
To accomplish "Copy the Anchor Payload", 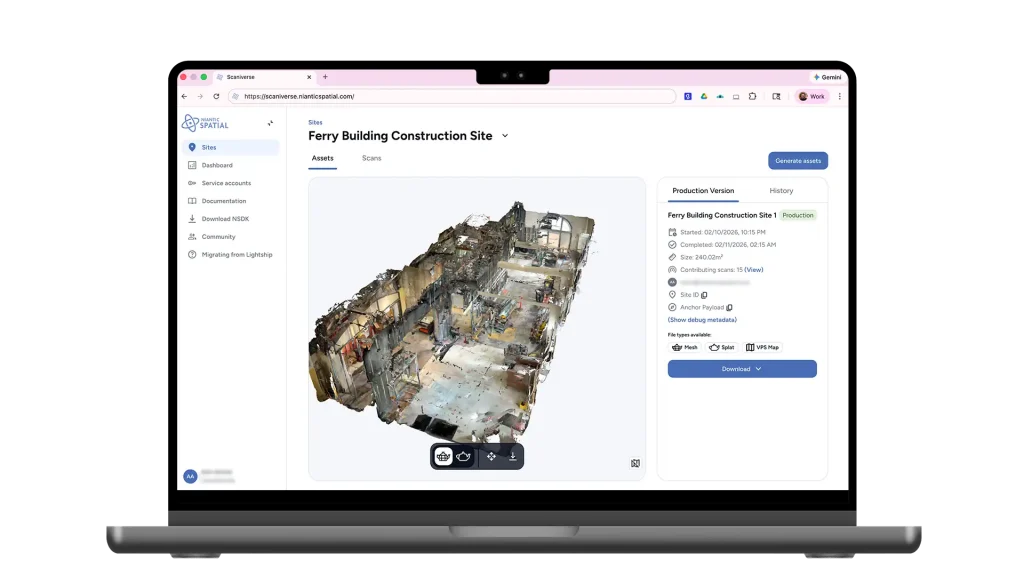I will pyautogui.click(x=729, y=308).
